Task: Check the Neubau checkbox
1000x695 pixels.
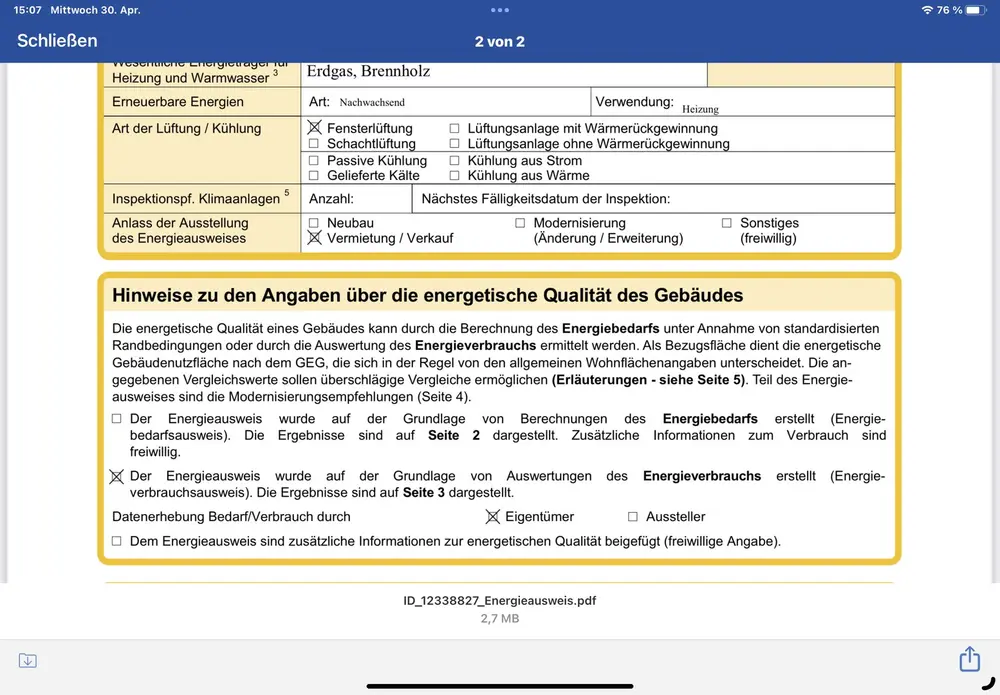Action: click(313, 223)
